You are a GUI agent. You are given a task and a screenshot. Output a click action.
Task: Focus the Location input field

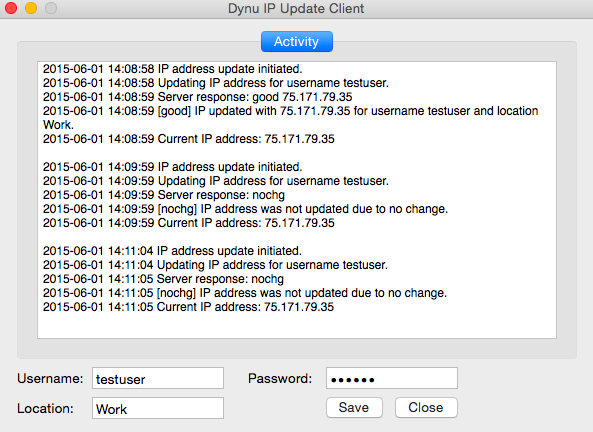coord(158,408)
